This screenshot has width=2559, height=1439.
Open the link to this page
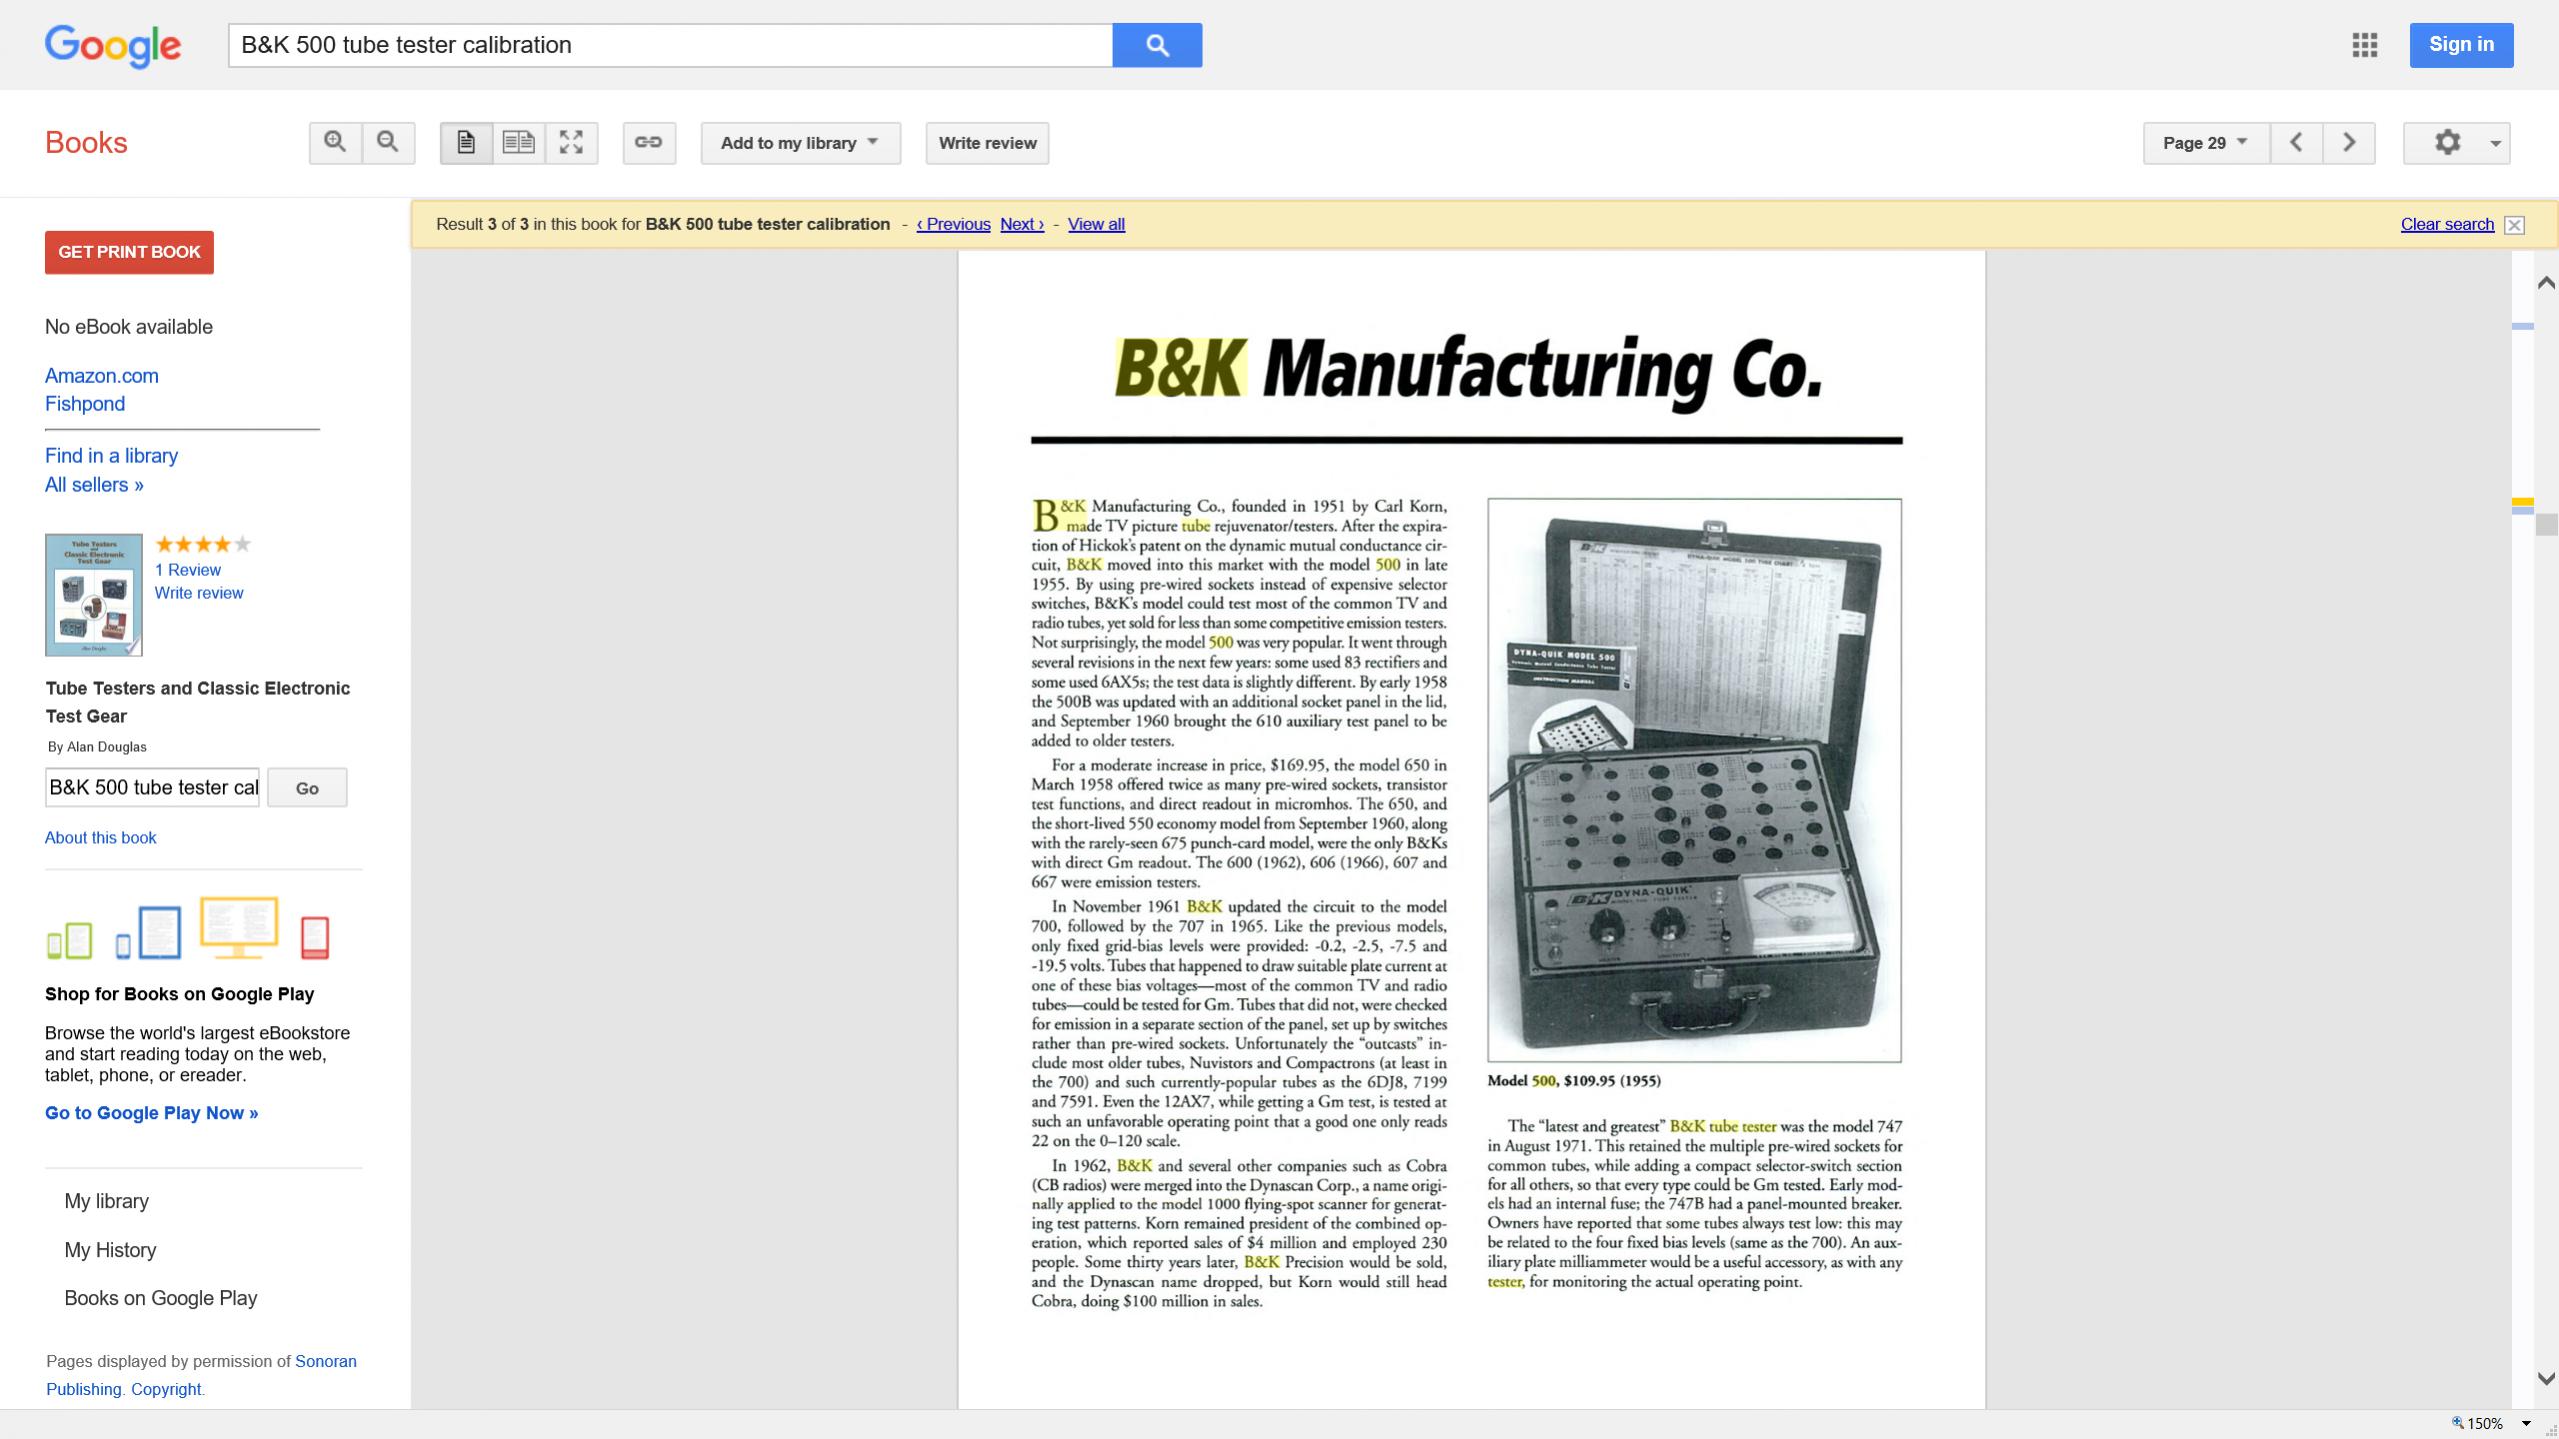(649, 143)
